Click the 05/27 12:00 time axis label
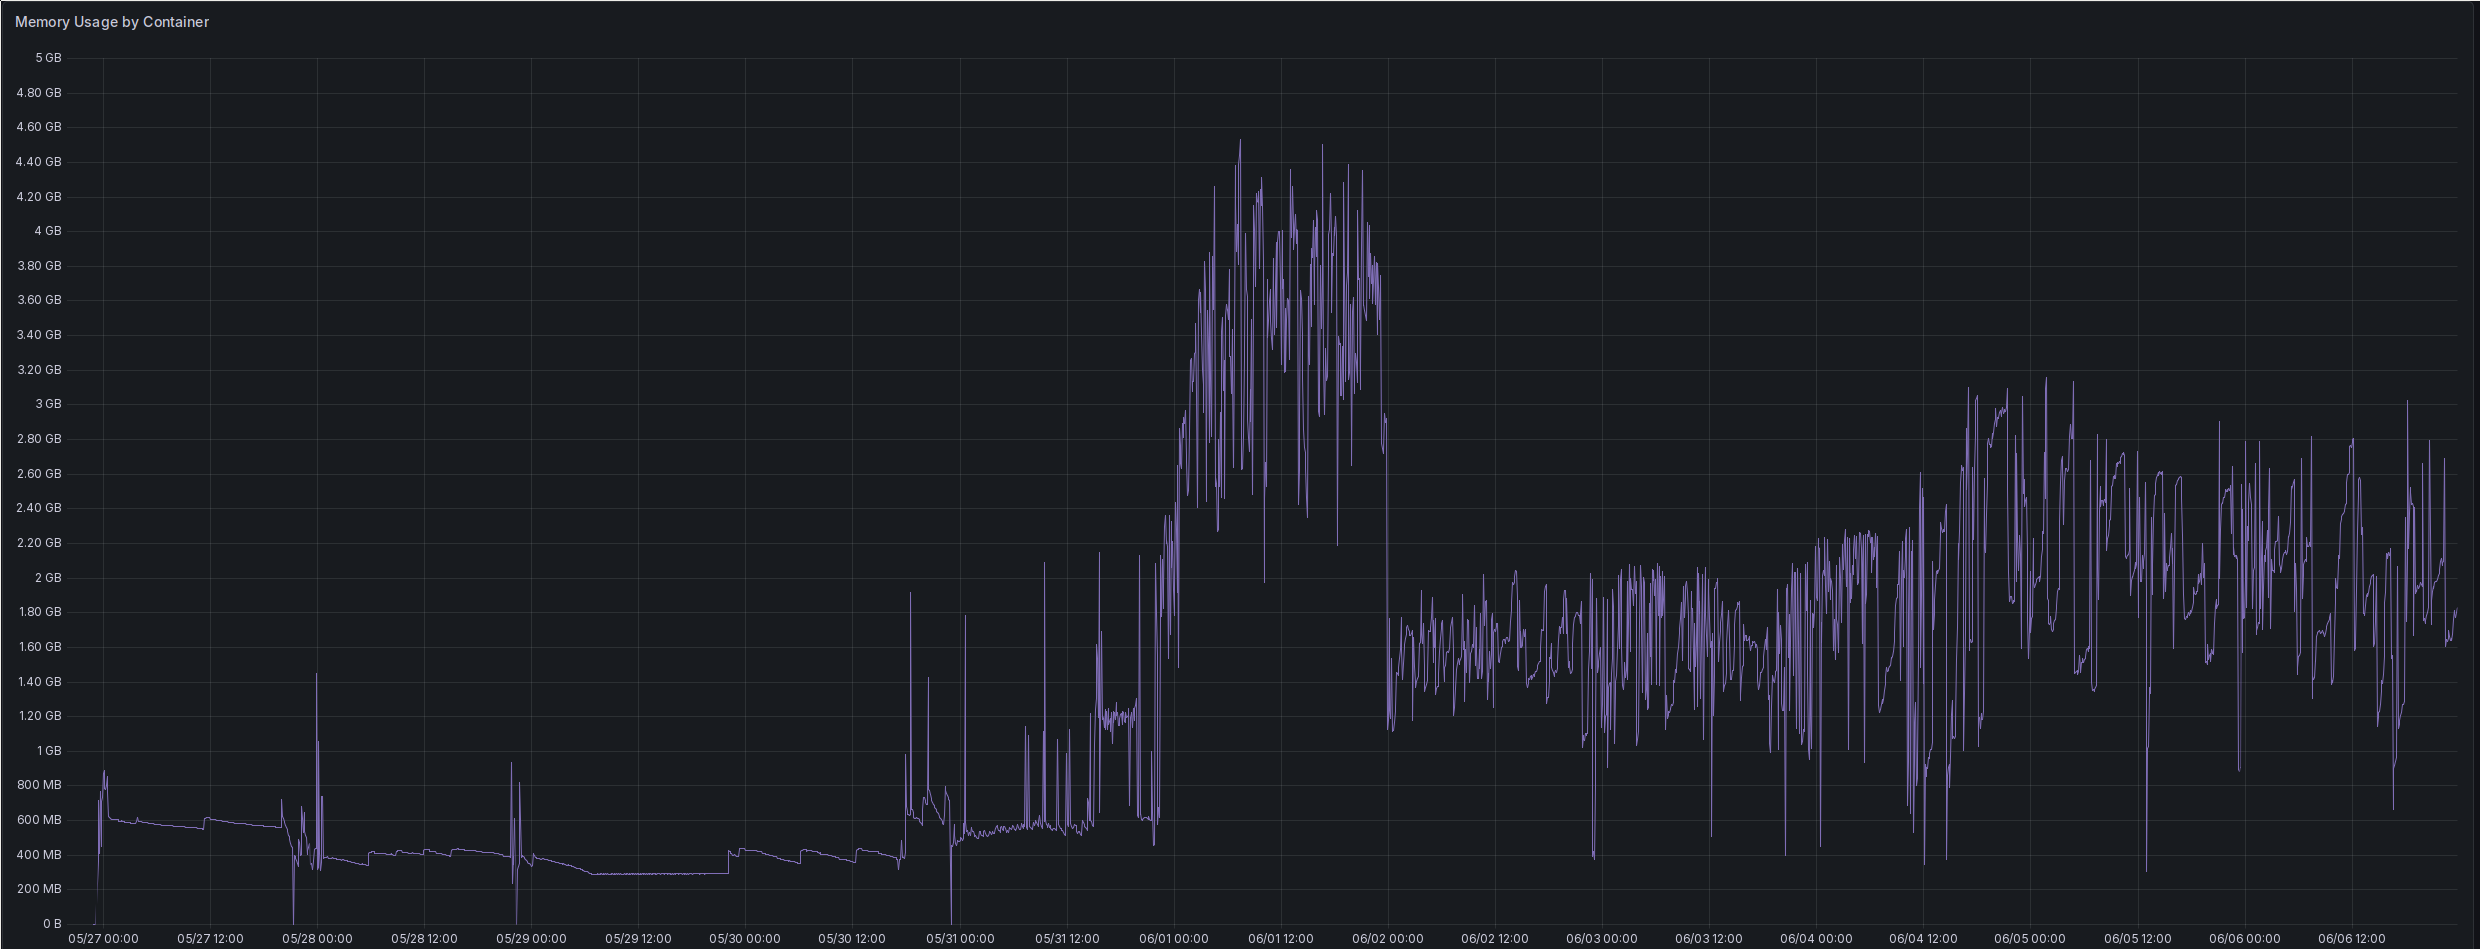2480x949 pixels. click(210, 939)
